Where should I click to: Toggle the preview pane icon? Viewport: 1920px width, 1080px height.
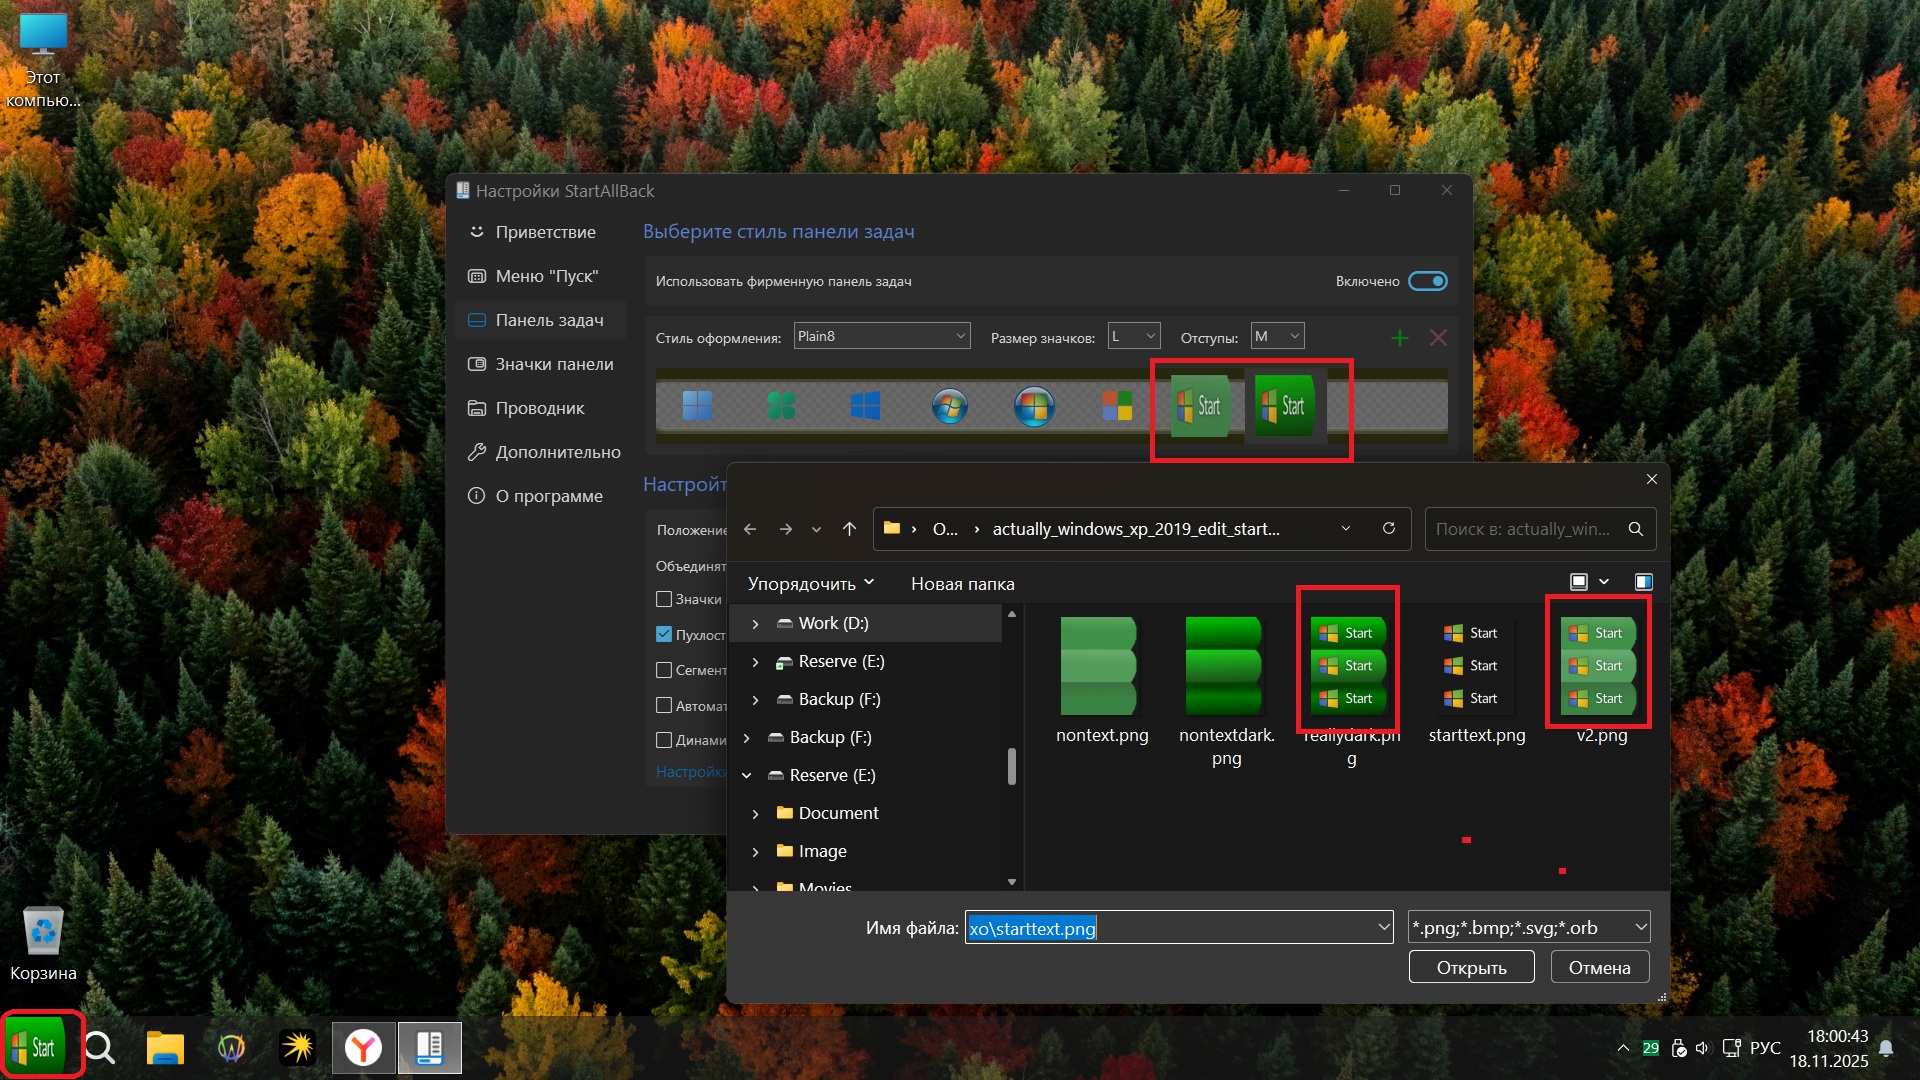(1643, 582)
